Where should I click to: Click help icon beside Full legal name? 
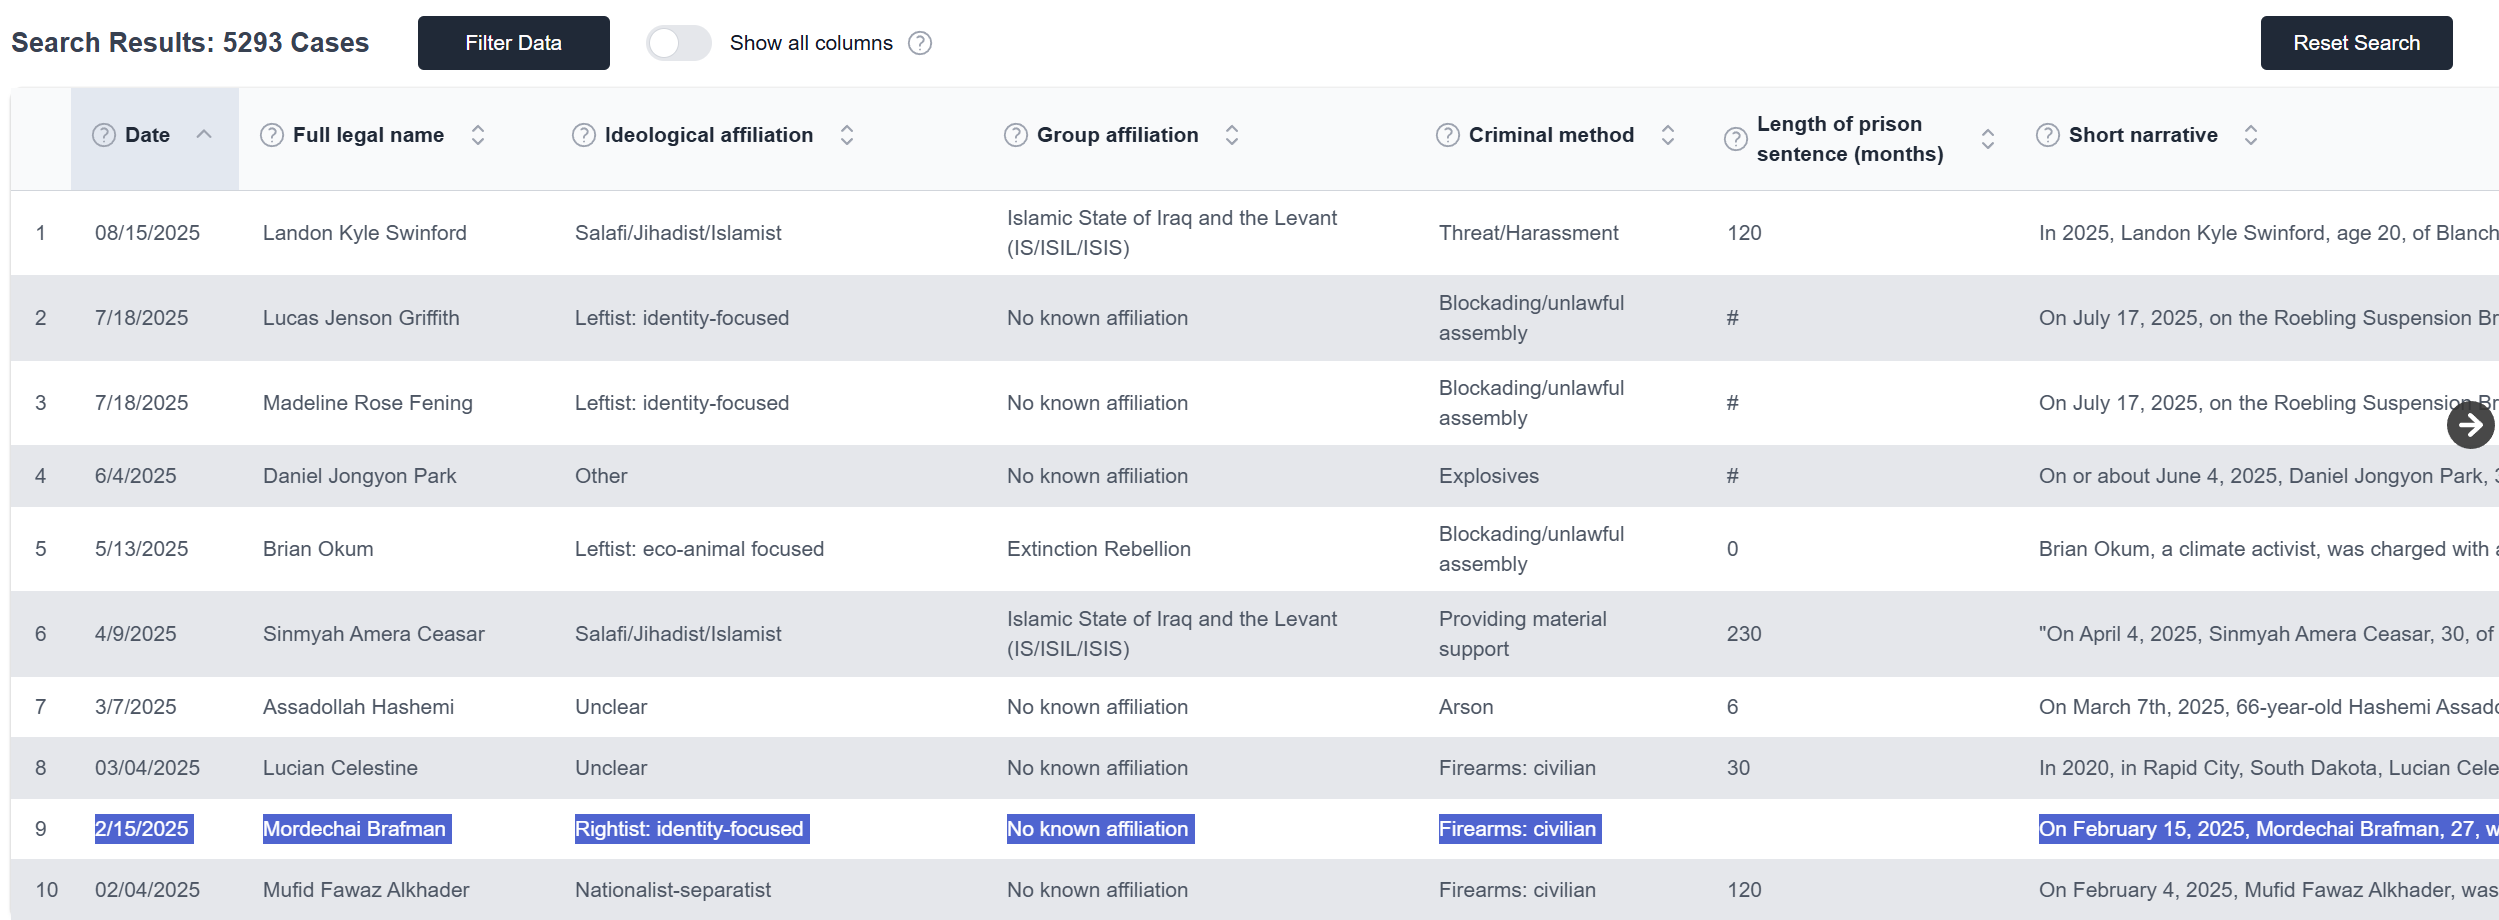click(x=272, y=135)
